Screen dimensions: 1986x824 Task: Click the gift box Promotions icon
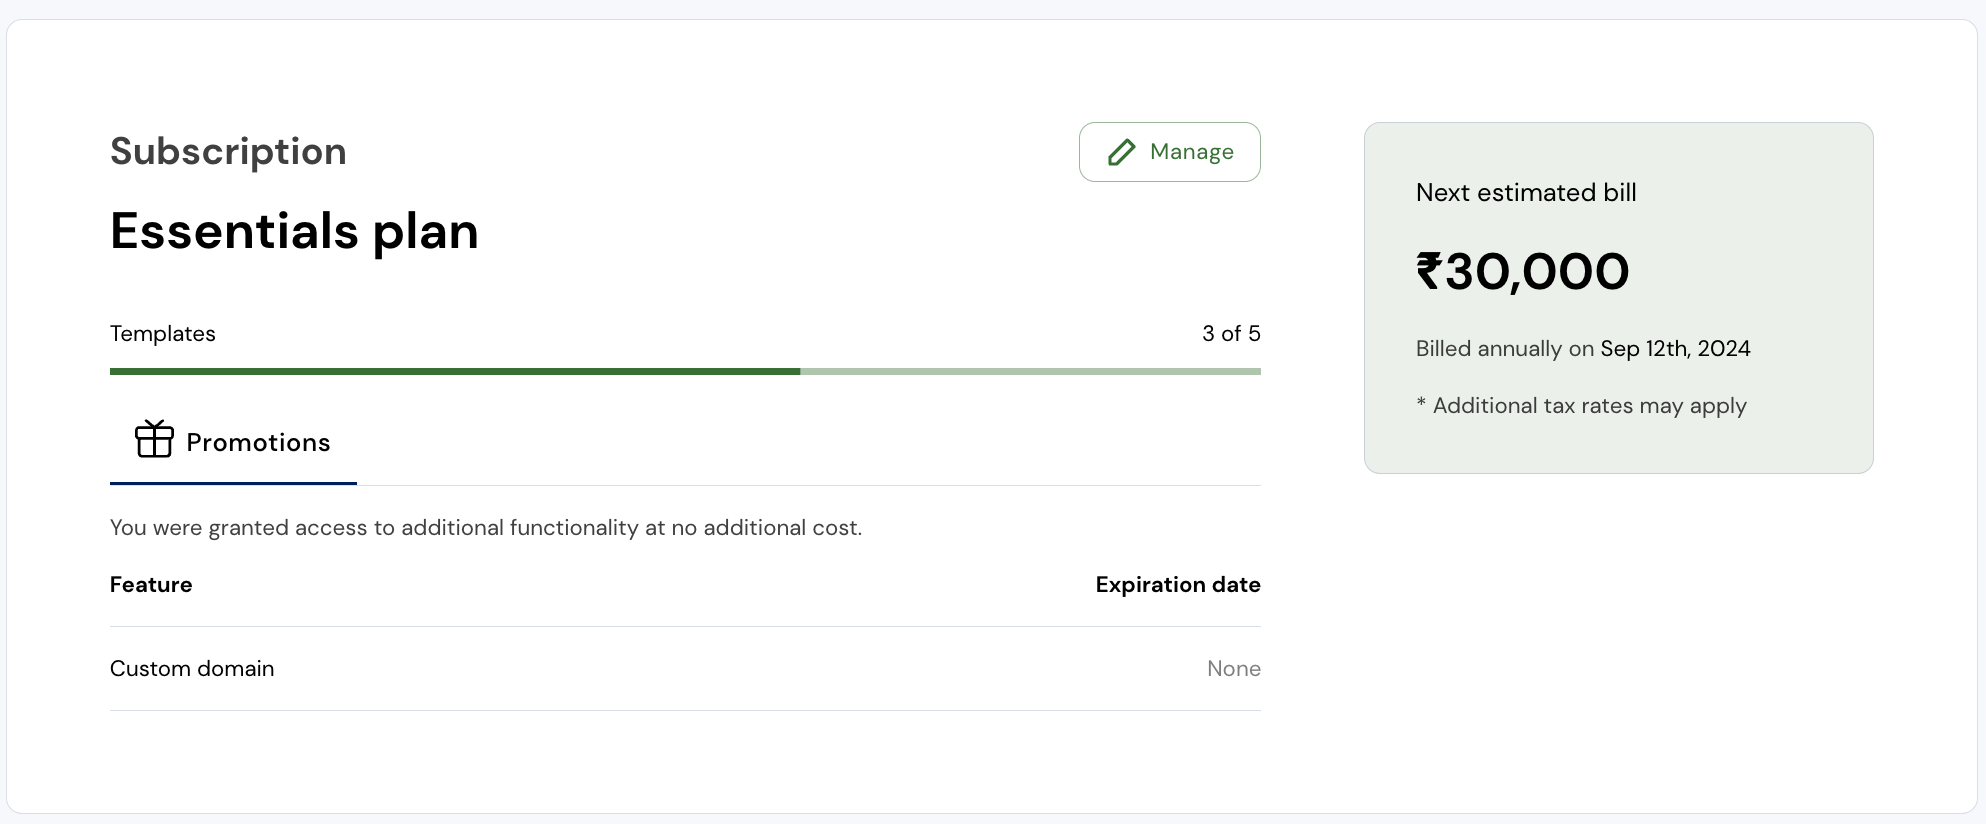coord(154,439)
